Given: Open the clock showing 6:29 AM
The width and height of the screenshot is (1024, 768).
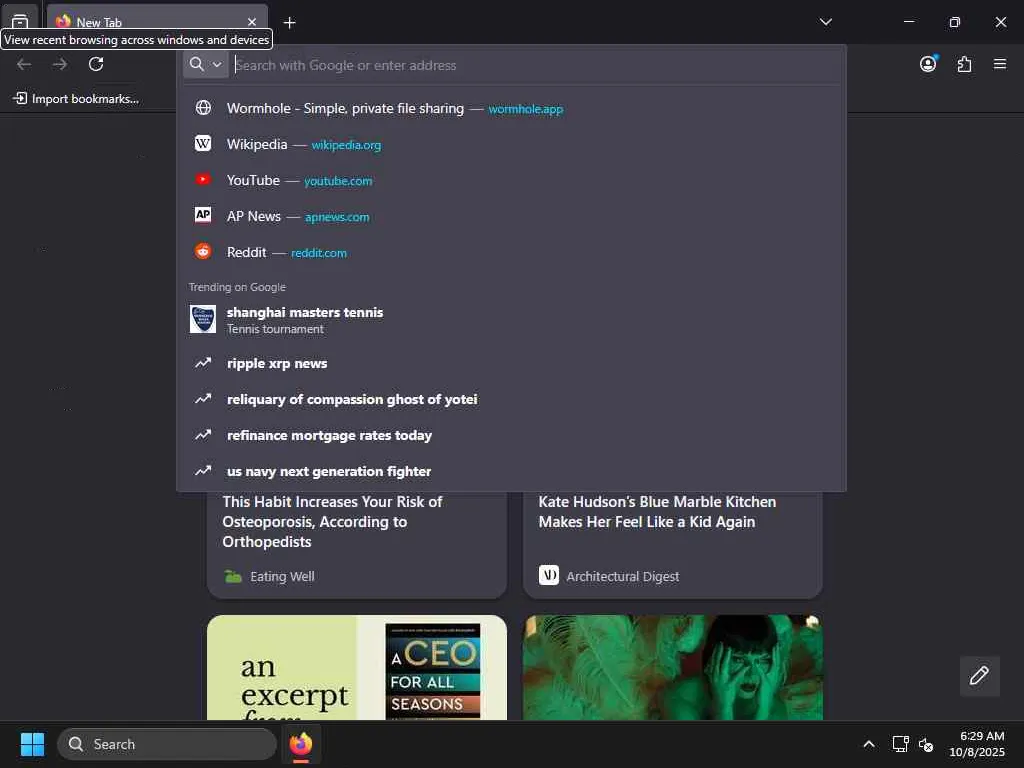Looking at the screenshot, I should click(977, 744).
